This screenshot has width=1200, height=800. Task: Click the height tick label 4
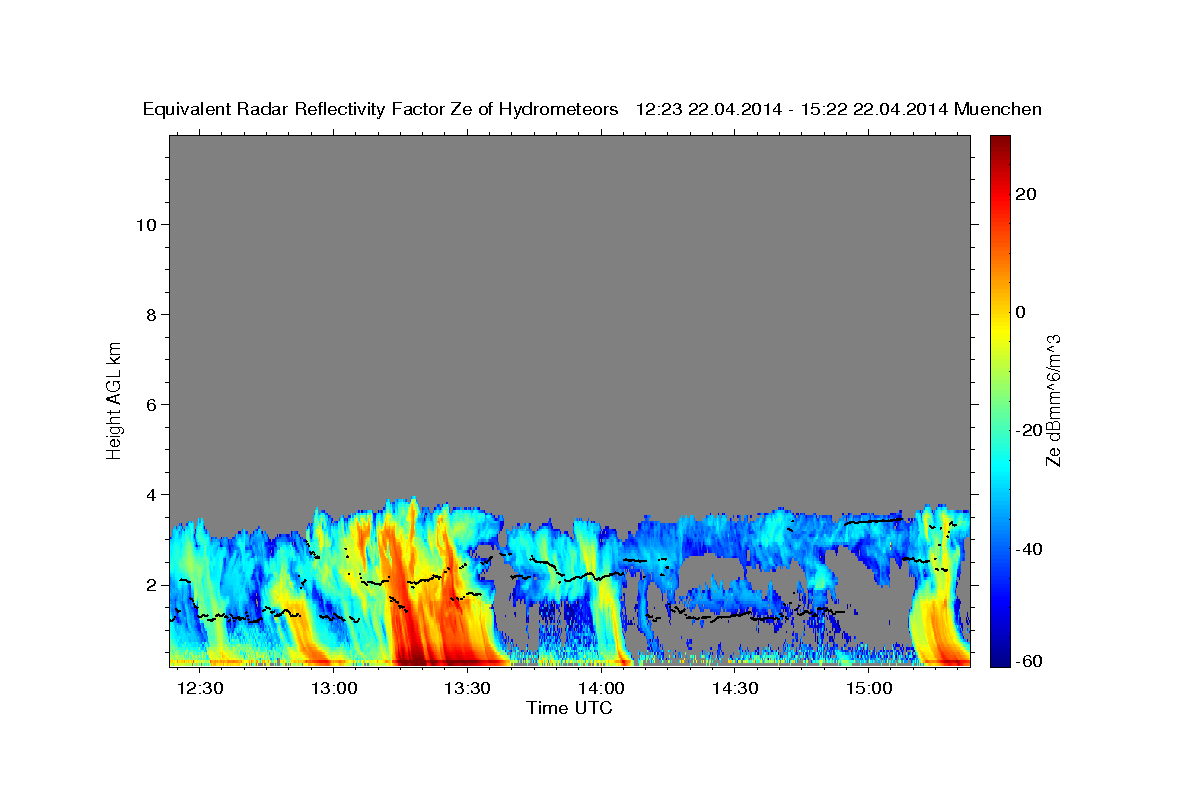point(152,494)
